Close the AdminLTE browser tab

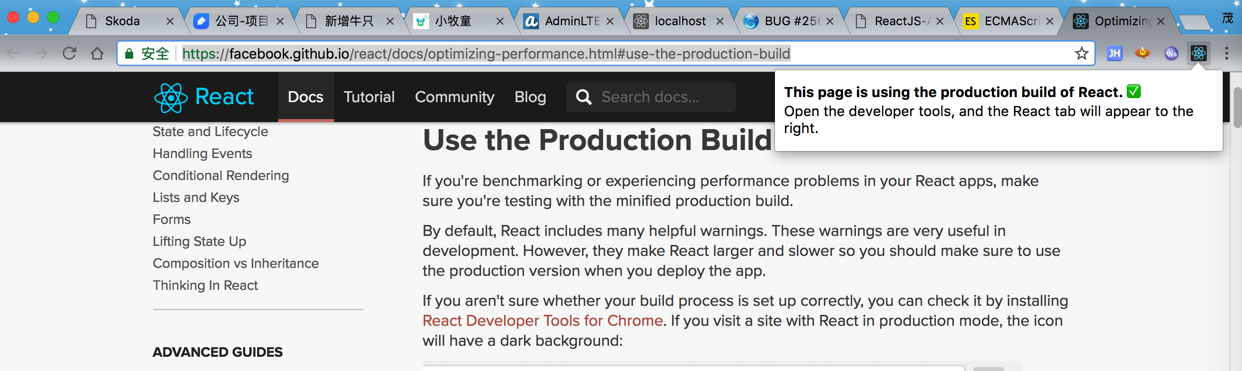tap(610, 21)
